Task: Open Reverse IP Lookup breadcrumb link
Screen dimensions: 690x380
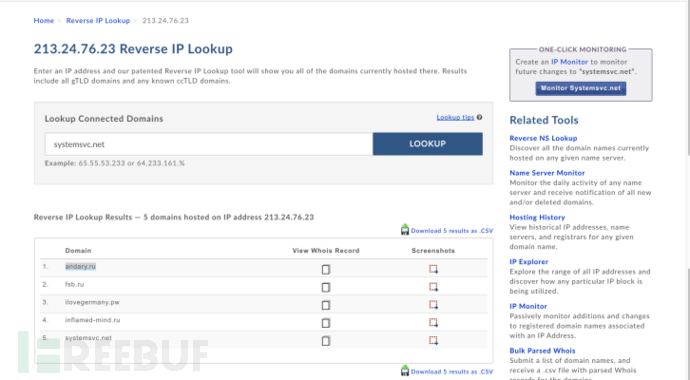Action: (98, 21)
